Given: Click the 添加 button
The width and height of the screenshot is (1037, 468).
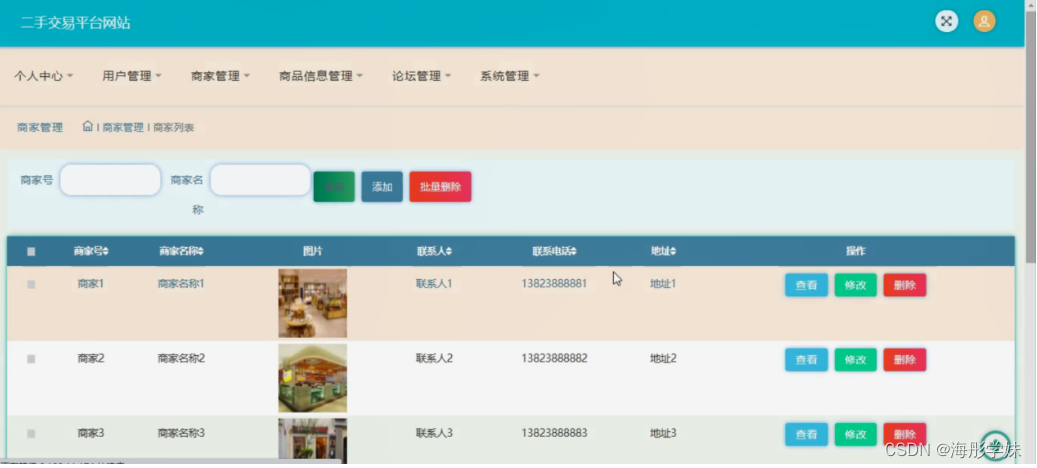Looking at the screenshot, I should (x=382, y=187).
